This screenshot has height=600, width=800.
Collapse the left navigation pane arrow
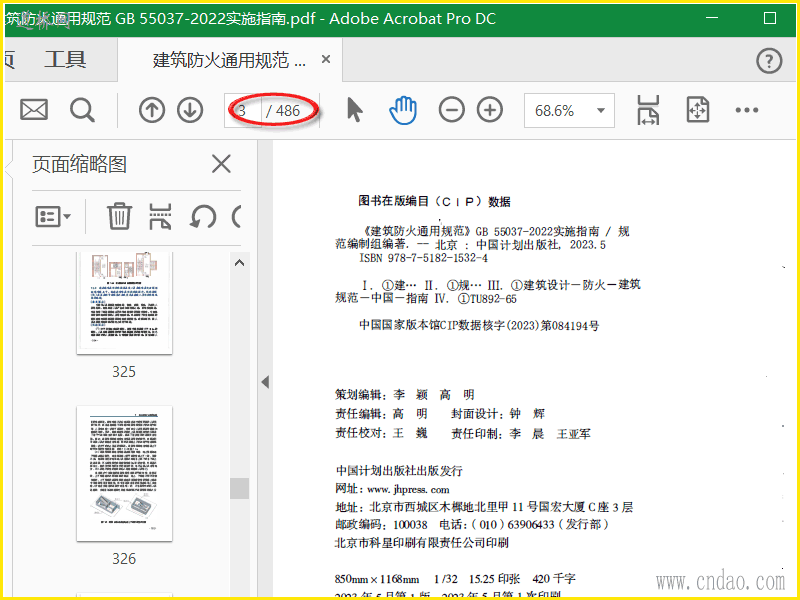265,382
